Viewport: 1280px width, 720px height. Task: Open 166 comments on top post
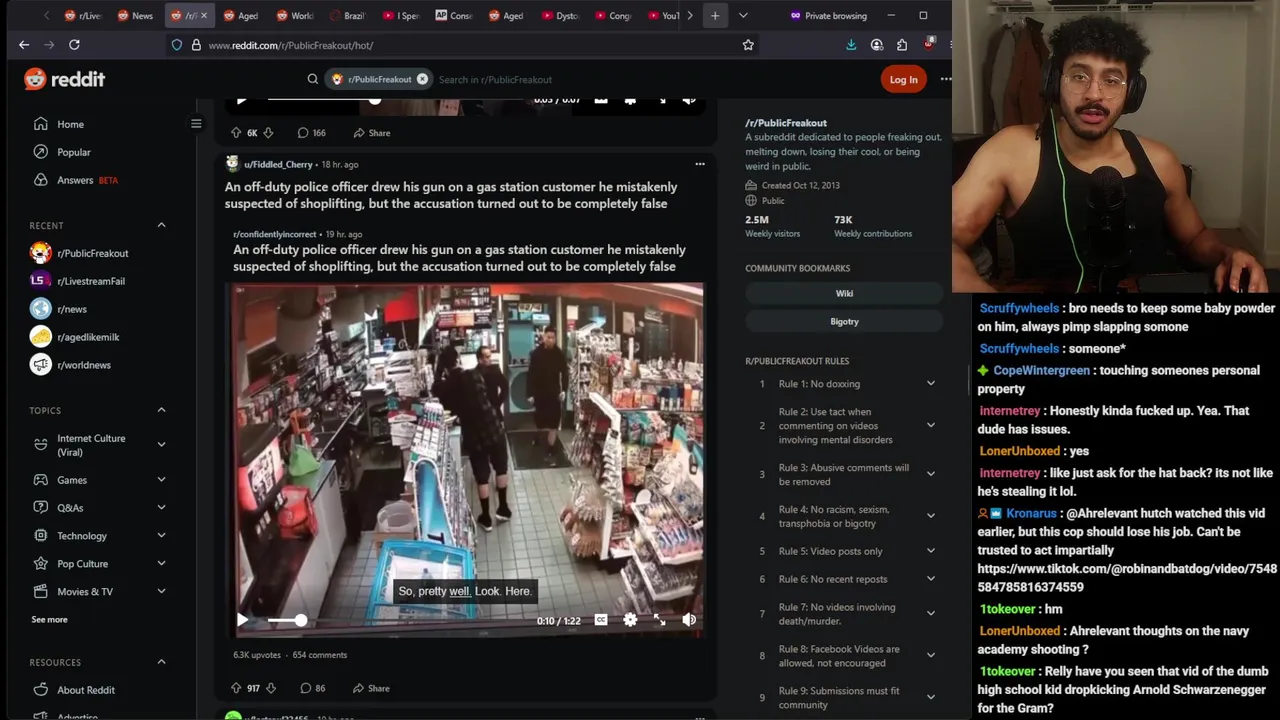tap(311, 132)
